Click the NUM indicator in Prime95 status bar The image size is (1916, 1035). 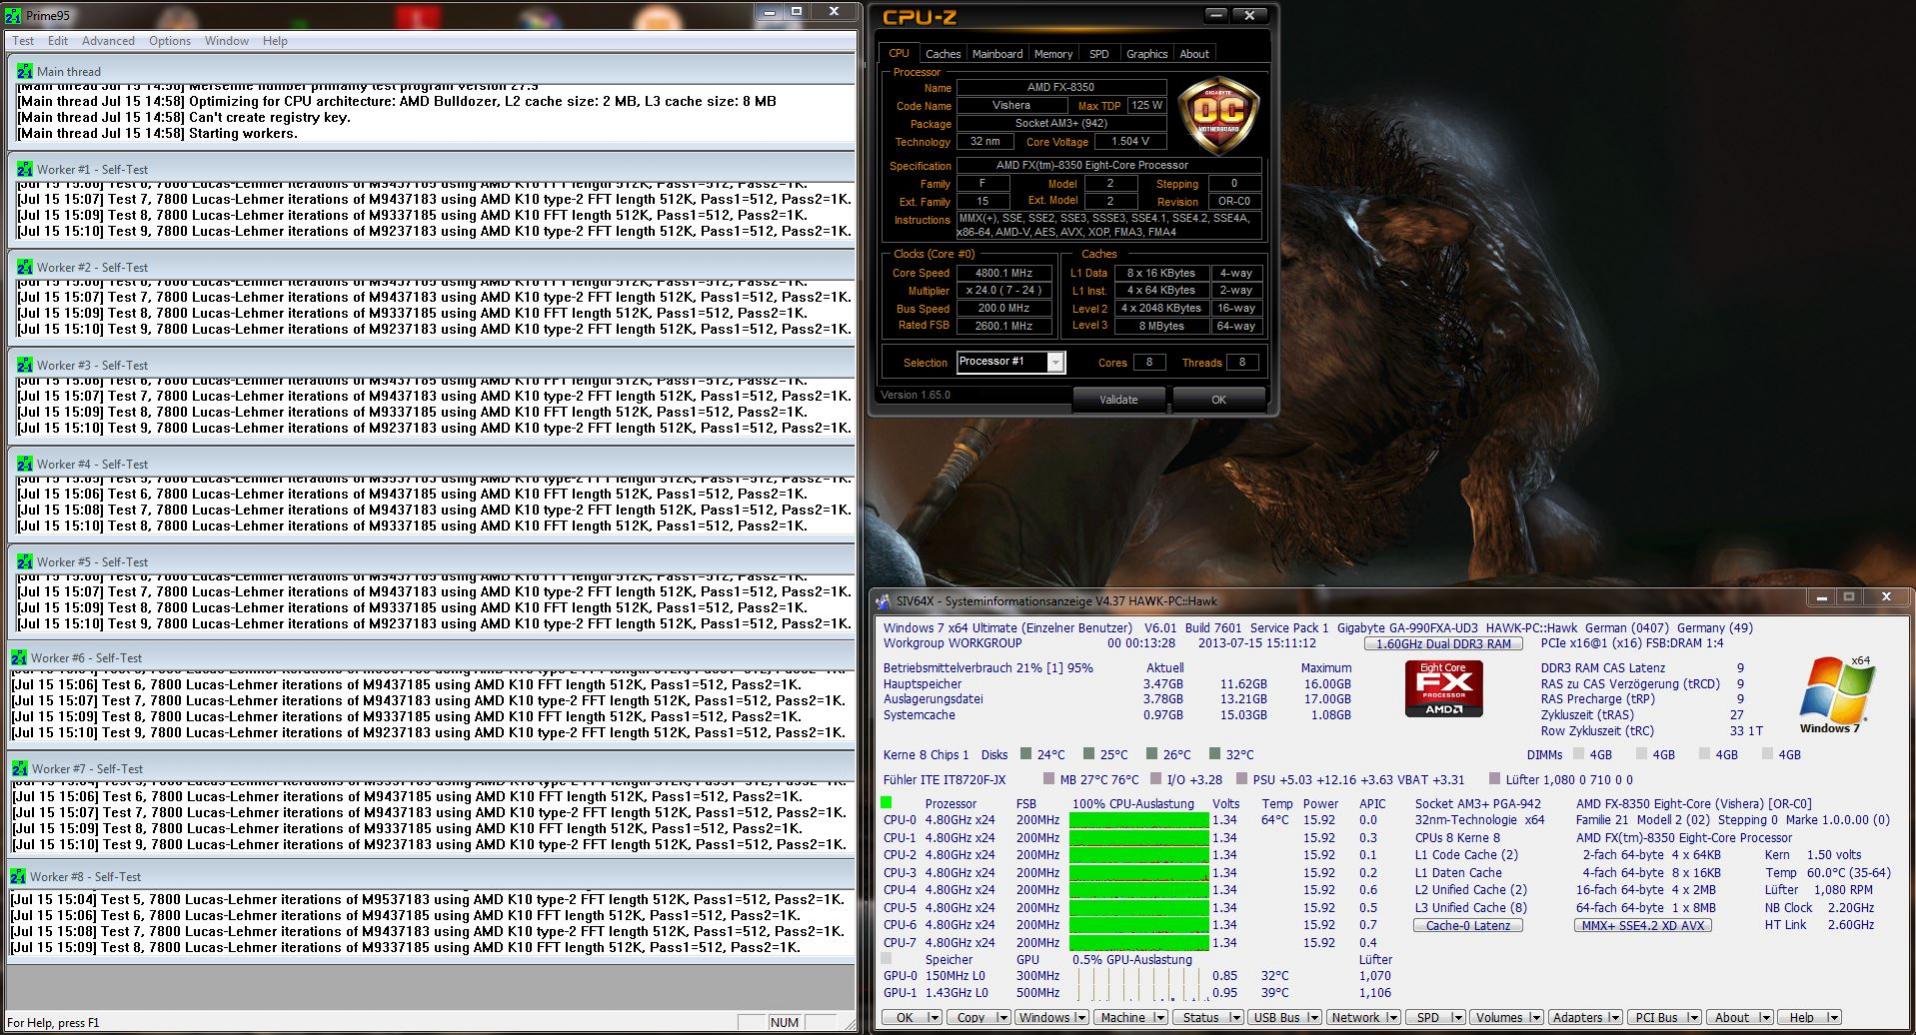point(784,1022)
